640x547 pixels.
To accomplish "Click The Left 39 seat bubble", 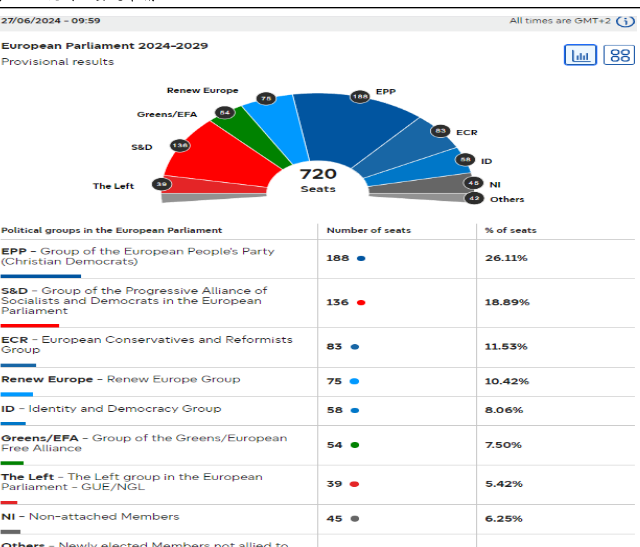I will click(162, 184).
